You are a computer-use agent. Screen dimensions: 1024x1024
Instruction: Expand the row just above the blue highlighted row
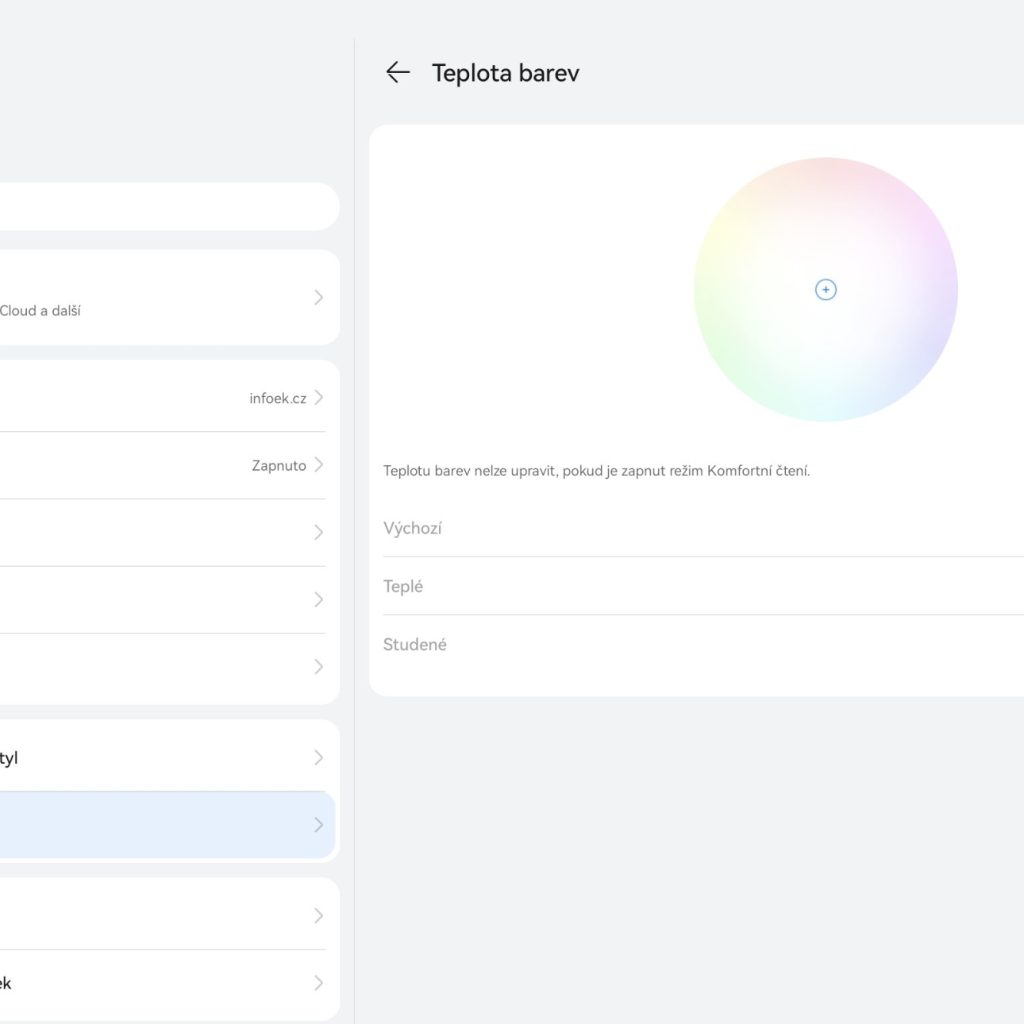[x=160, y=758]
